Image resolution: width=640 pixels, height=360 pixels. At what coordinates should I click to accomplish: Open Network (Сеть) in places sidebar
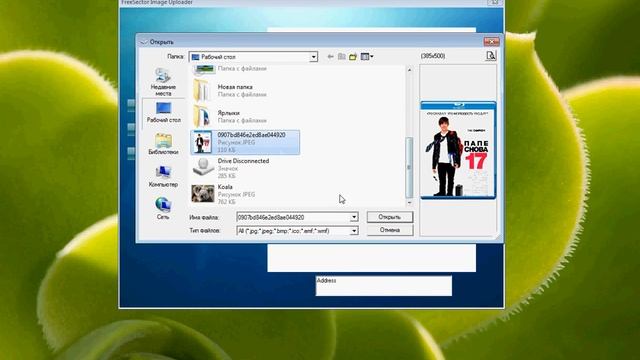[163, 208]
